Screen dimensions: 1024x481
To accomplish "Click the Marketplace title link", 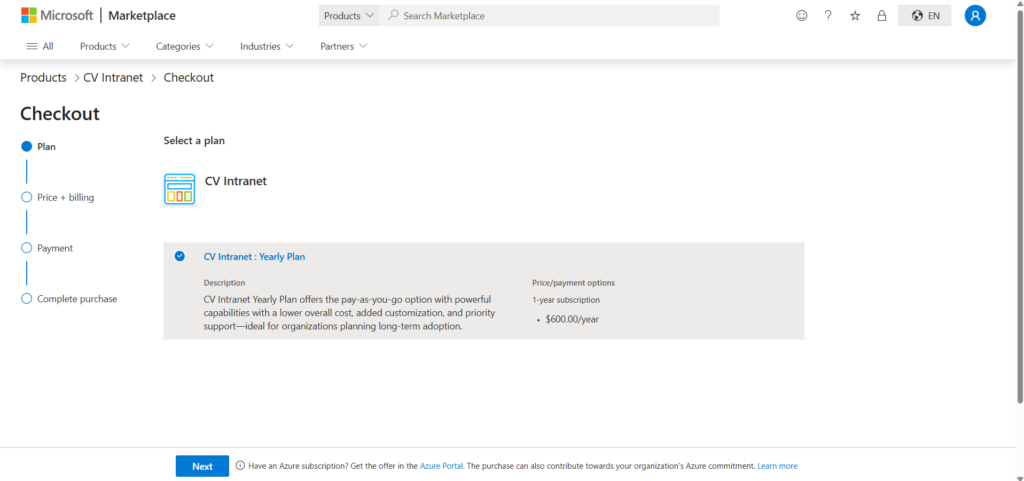I will [142, 16].
